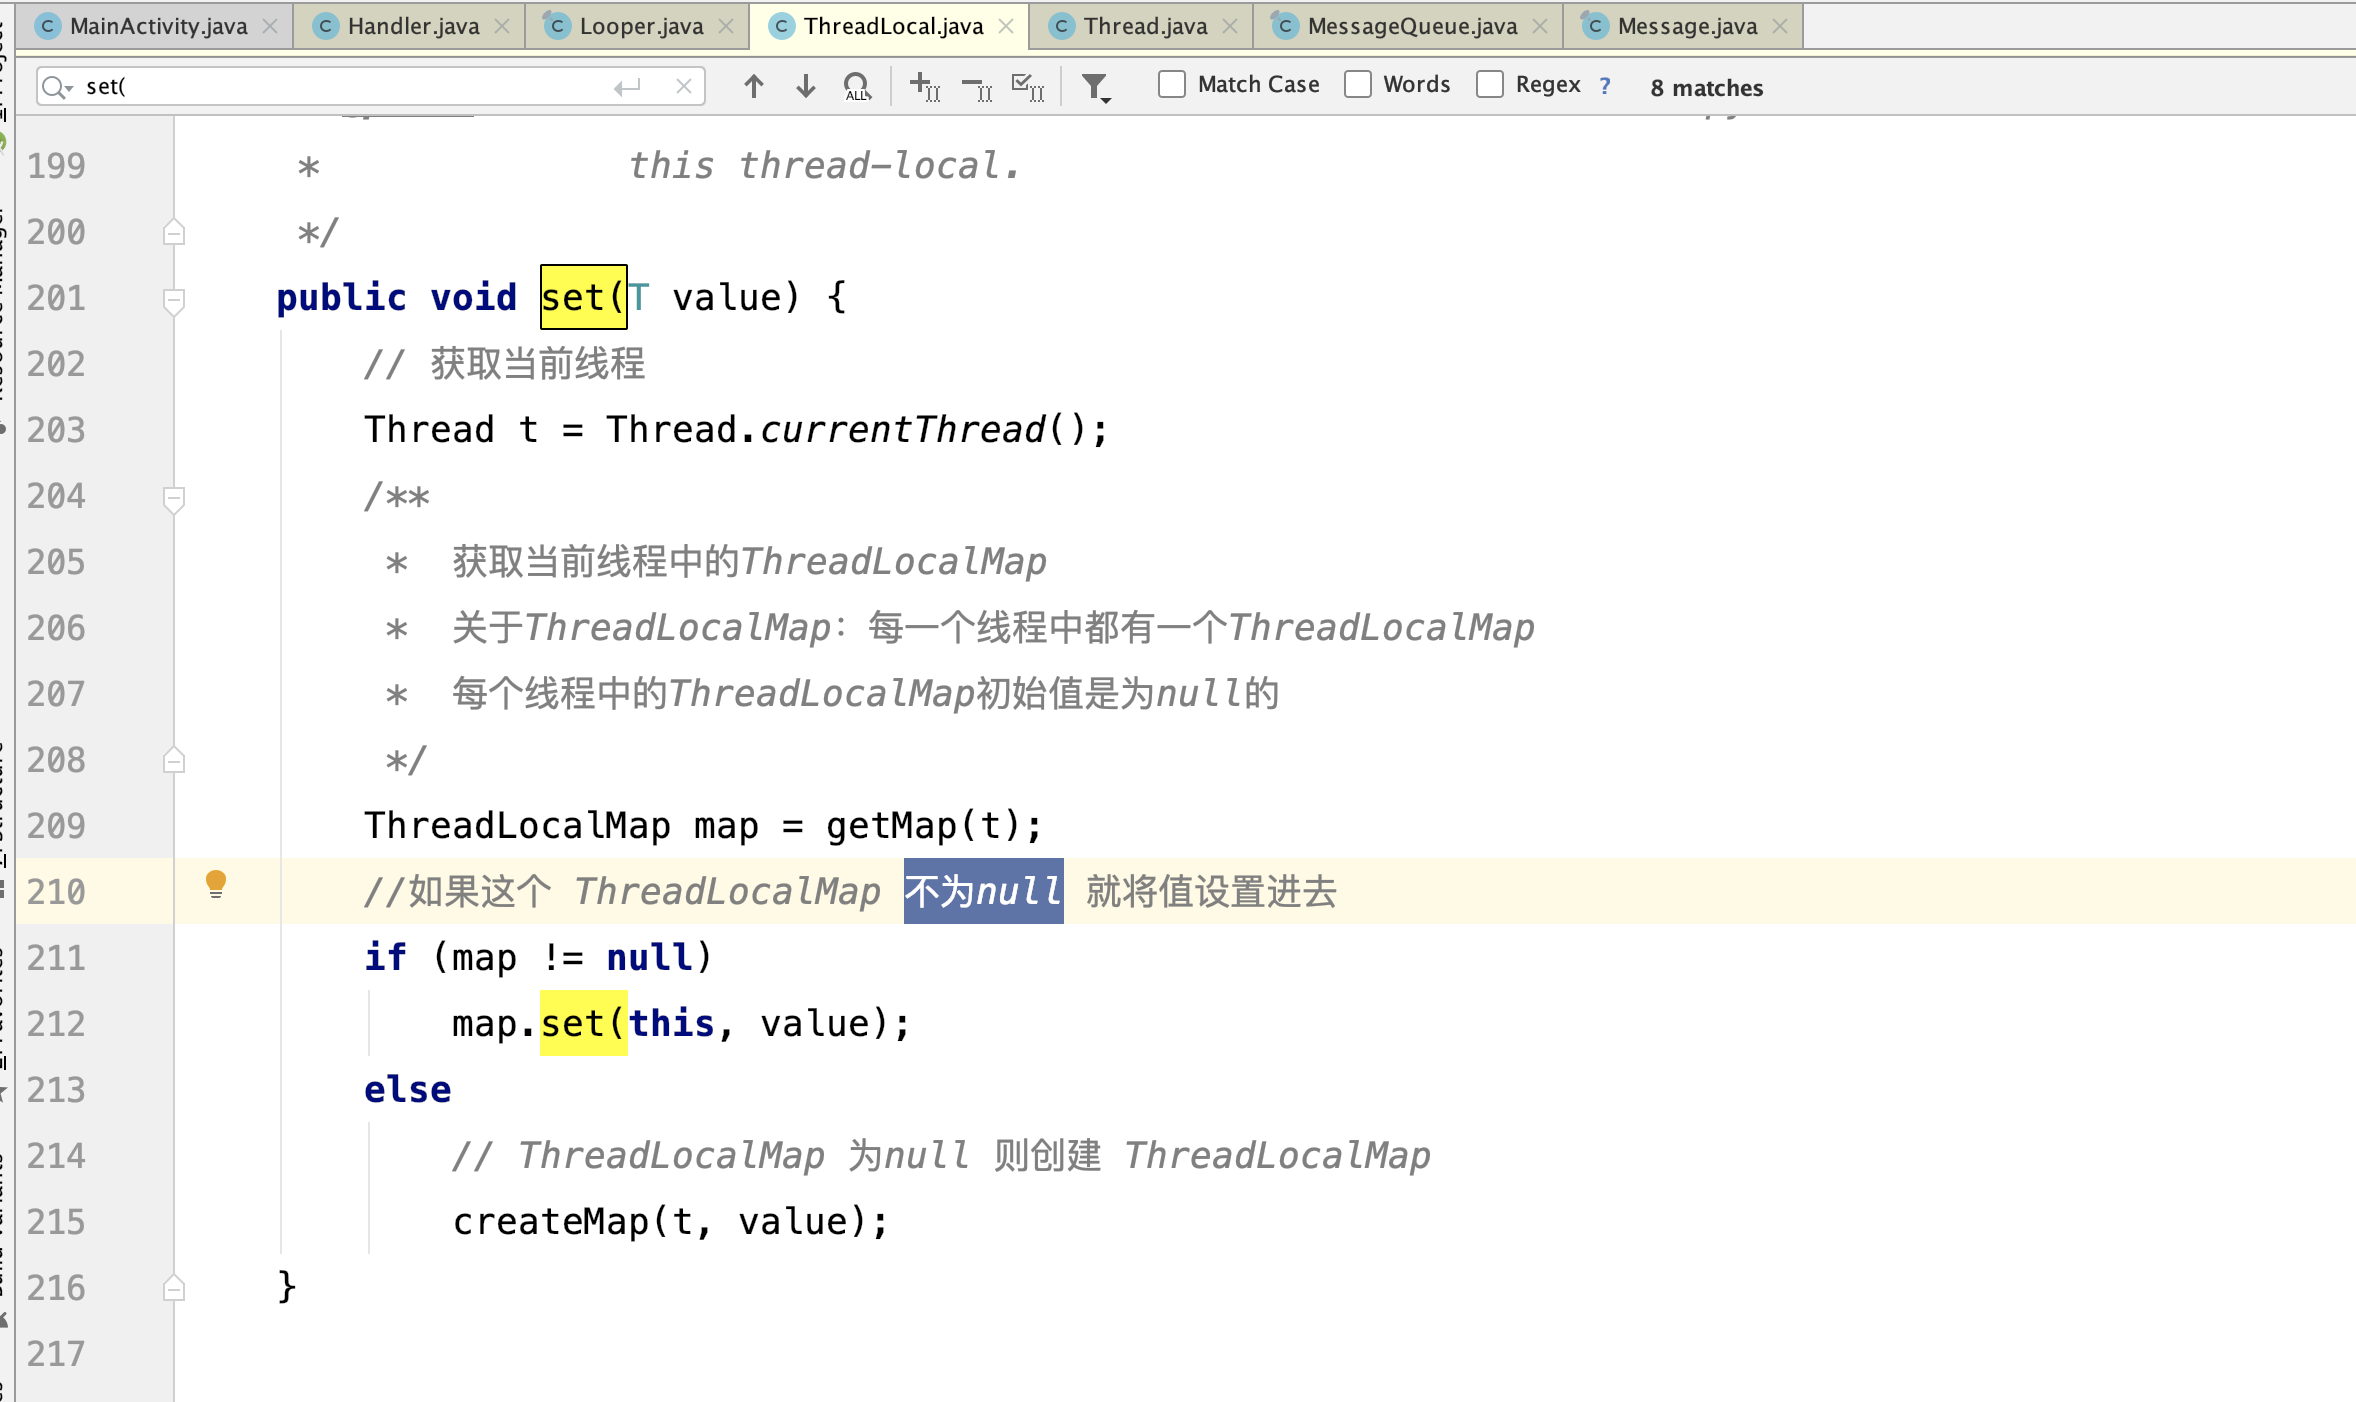Close the Handler.java tab
The width and height of the screenshot is (2356, 1402).
click(502, 27)
